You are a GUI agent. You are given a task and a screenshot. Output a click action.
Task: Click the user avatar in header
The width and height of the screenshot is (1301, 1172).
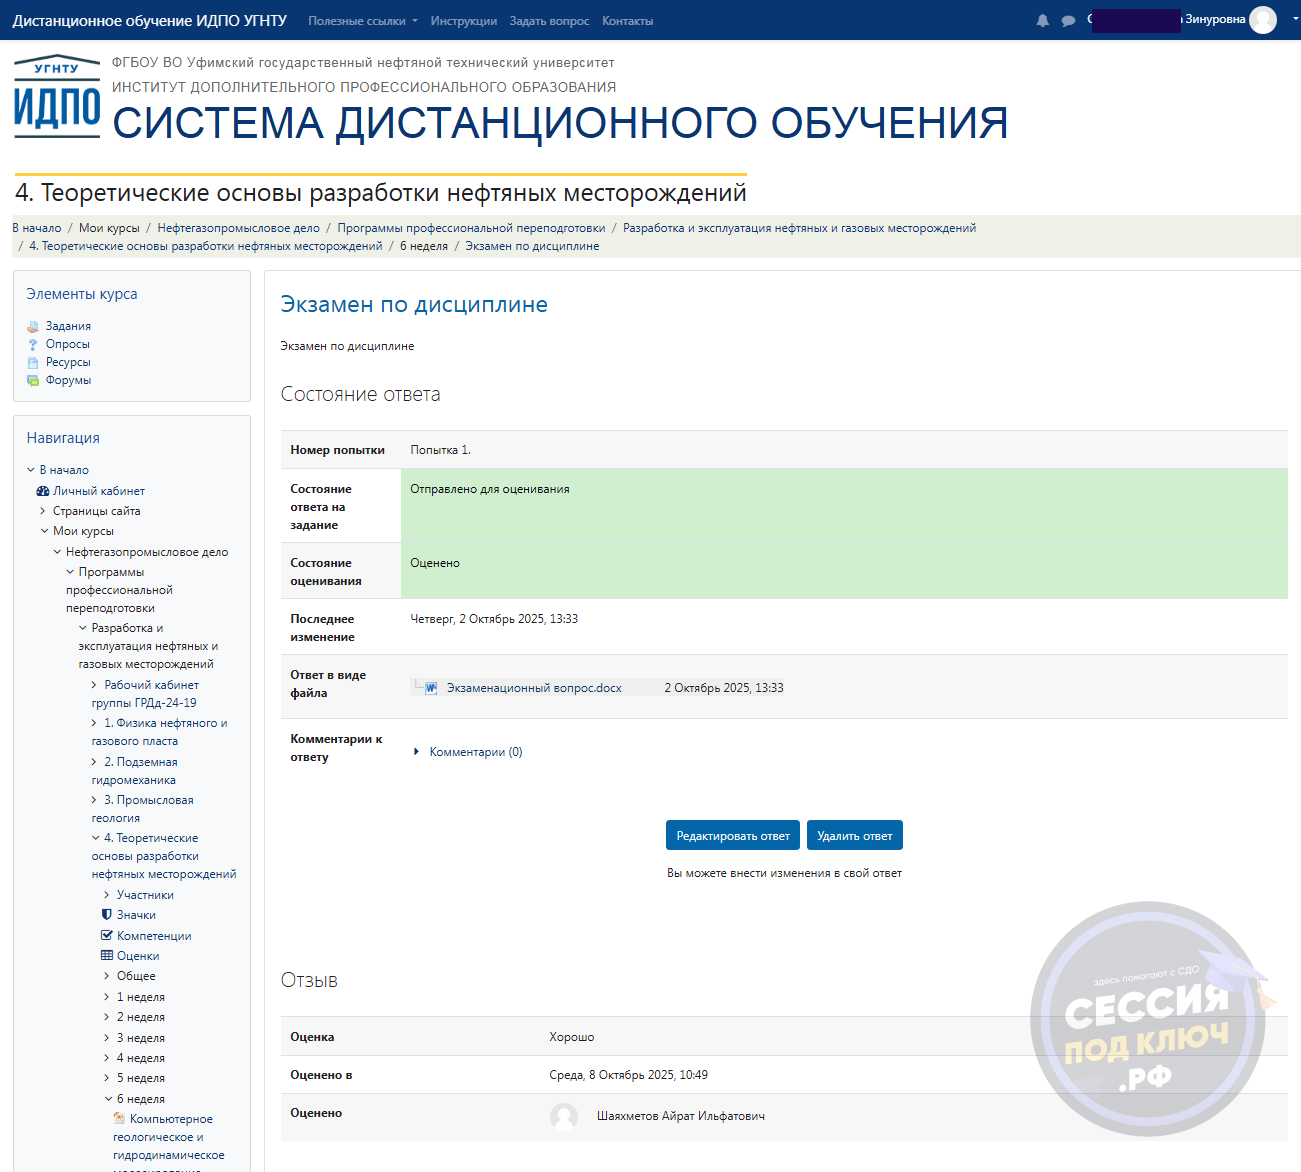click(1263, 20)
